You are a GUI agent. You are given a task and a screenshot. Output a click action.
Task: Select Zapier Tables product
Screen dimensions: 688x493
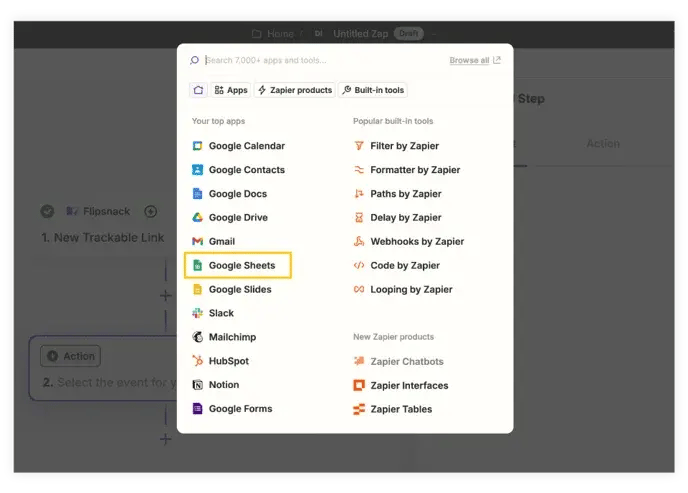[x=393, y=409]
